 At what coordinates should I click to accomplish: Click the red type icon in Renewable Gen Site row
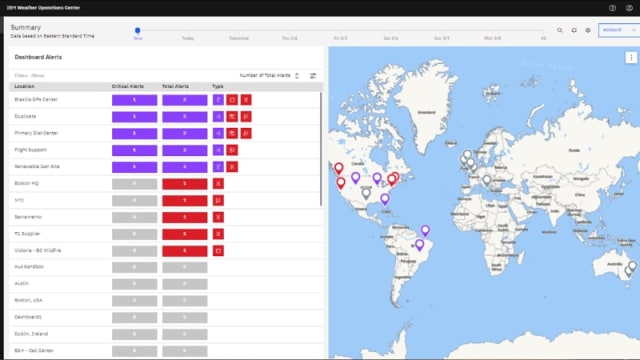[x=232, y=167]
